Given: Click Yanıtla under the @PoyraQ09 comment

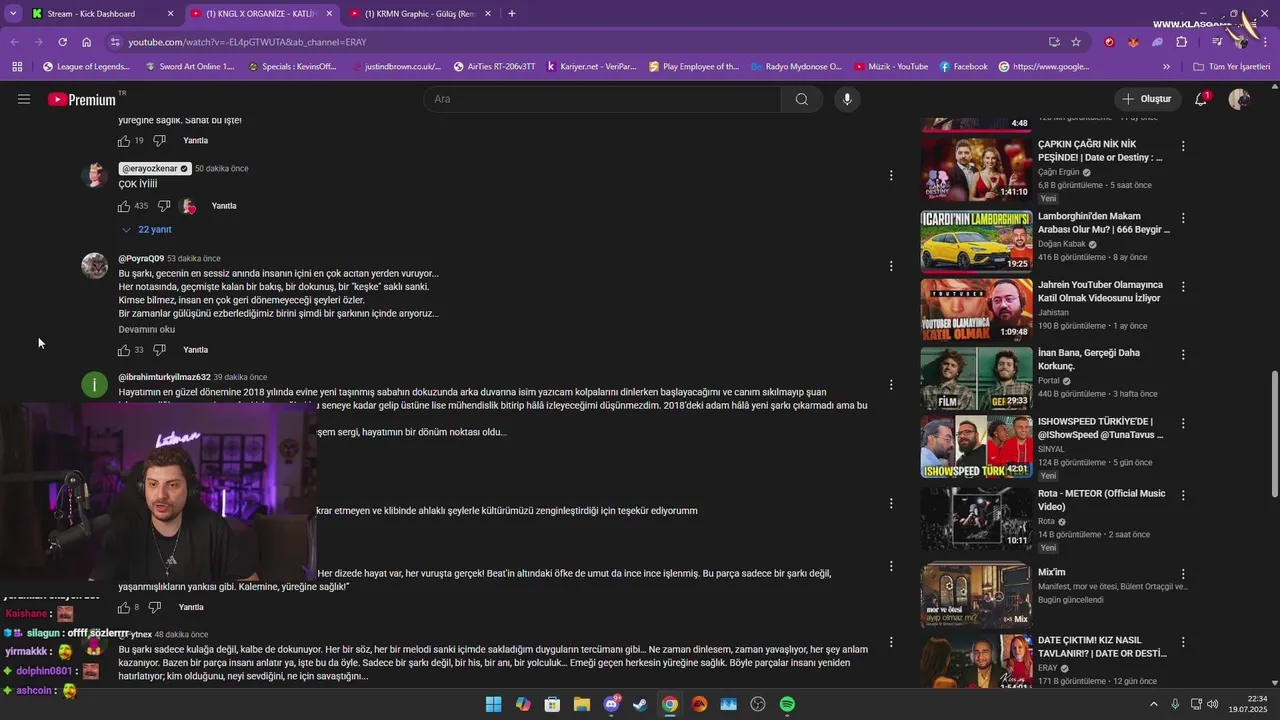Looking at the screenshot, I should pyautogui.click(x=196, y=350).
